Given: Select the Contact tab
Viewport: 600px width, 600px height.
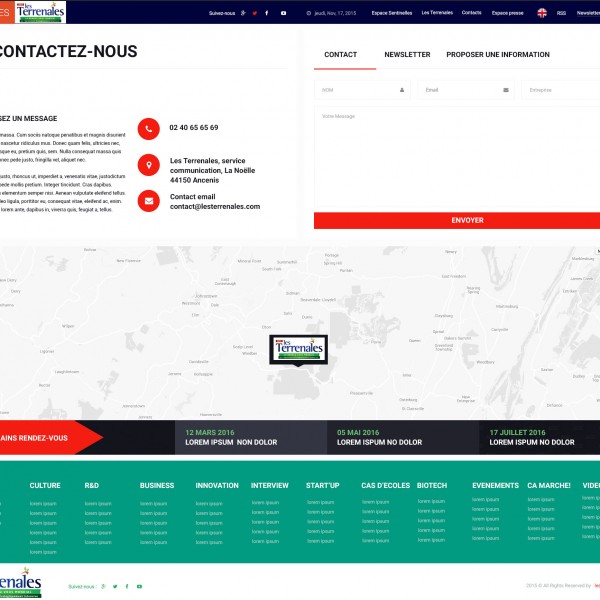Looking at the screenshot, I should coord(341,55).
